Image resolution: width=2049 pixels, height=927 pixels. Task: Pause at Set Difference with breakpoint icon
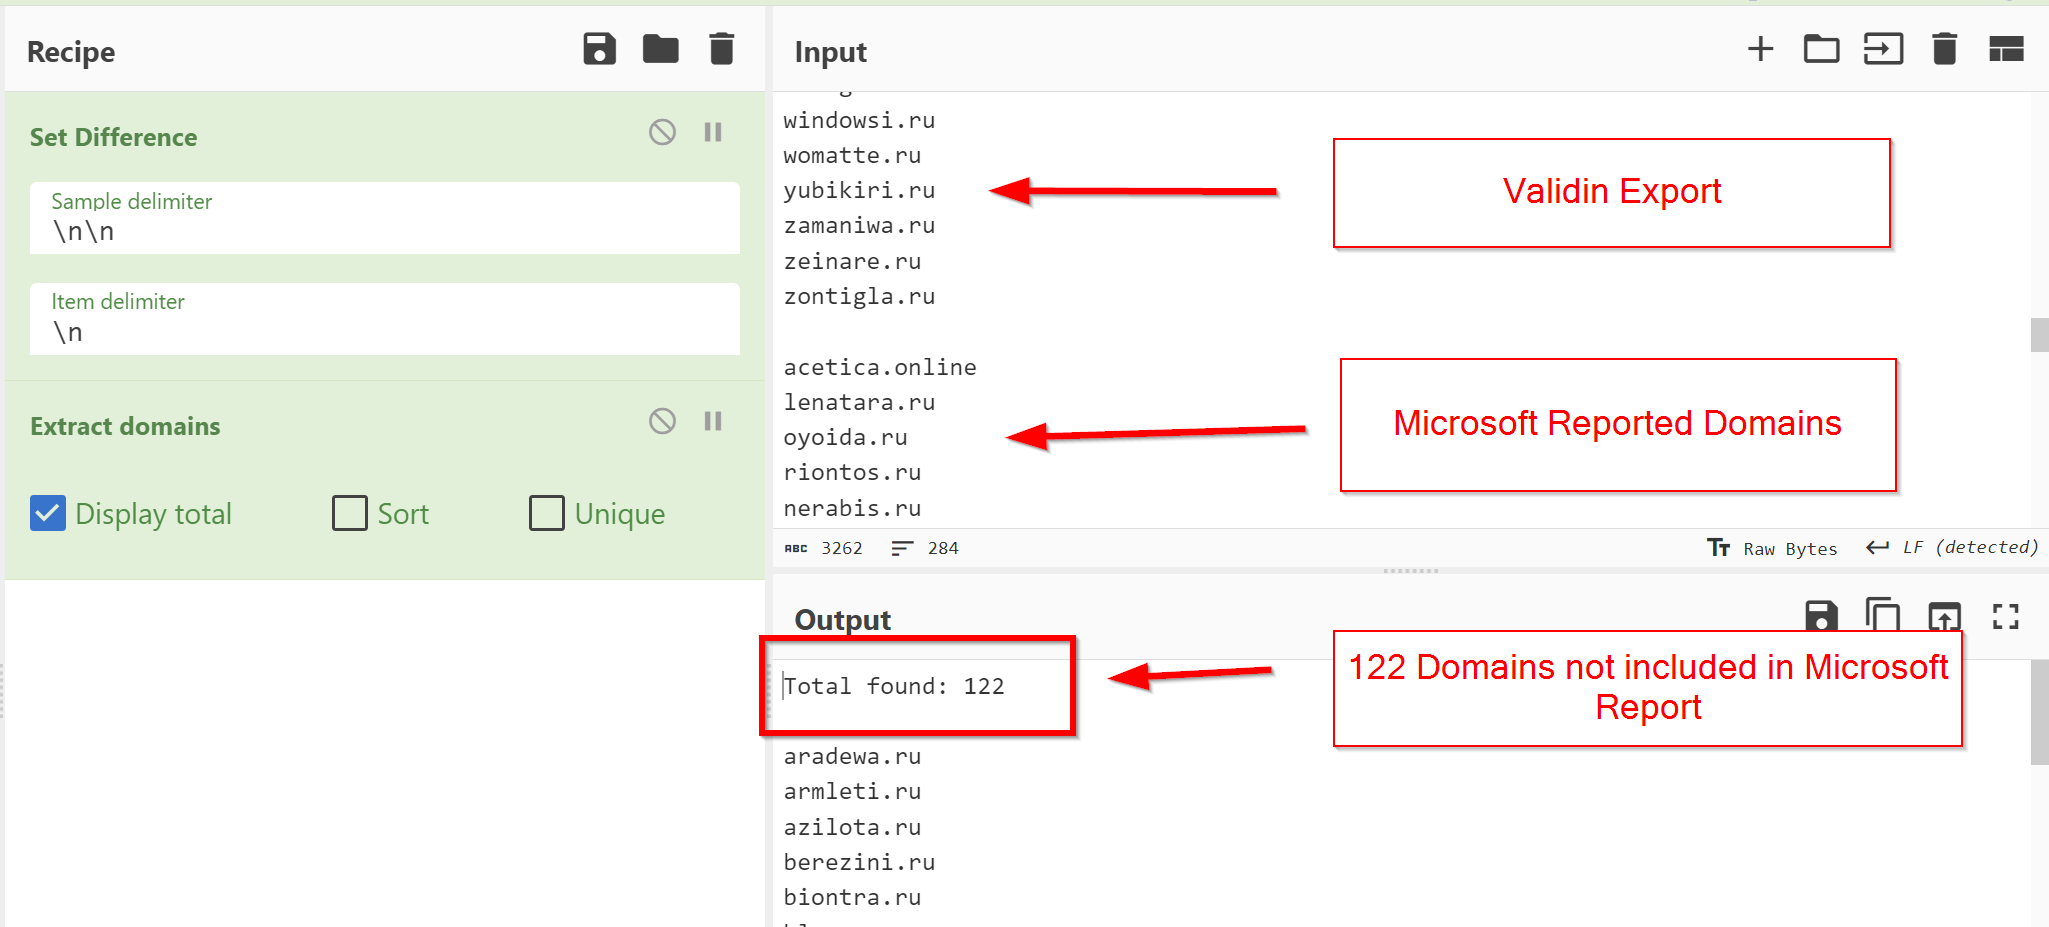[713, 132]
